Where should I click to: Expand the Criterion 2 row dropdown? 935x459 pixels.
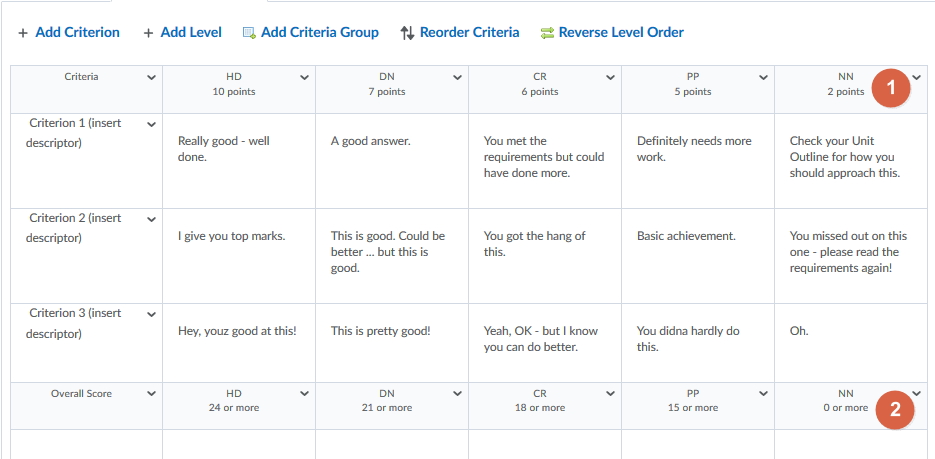151,219
